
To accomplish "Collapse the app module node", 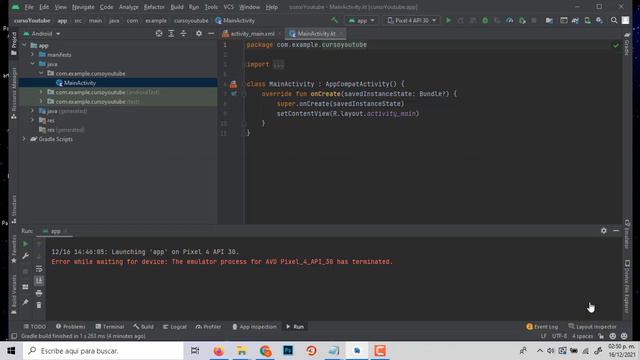I will 24,45.
